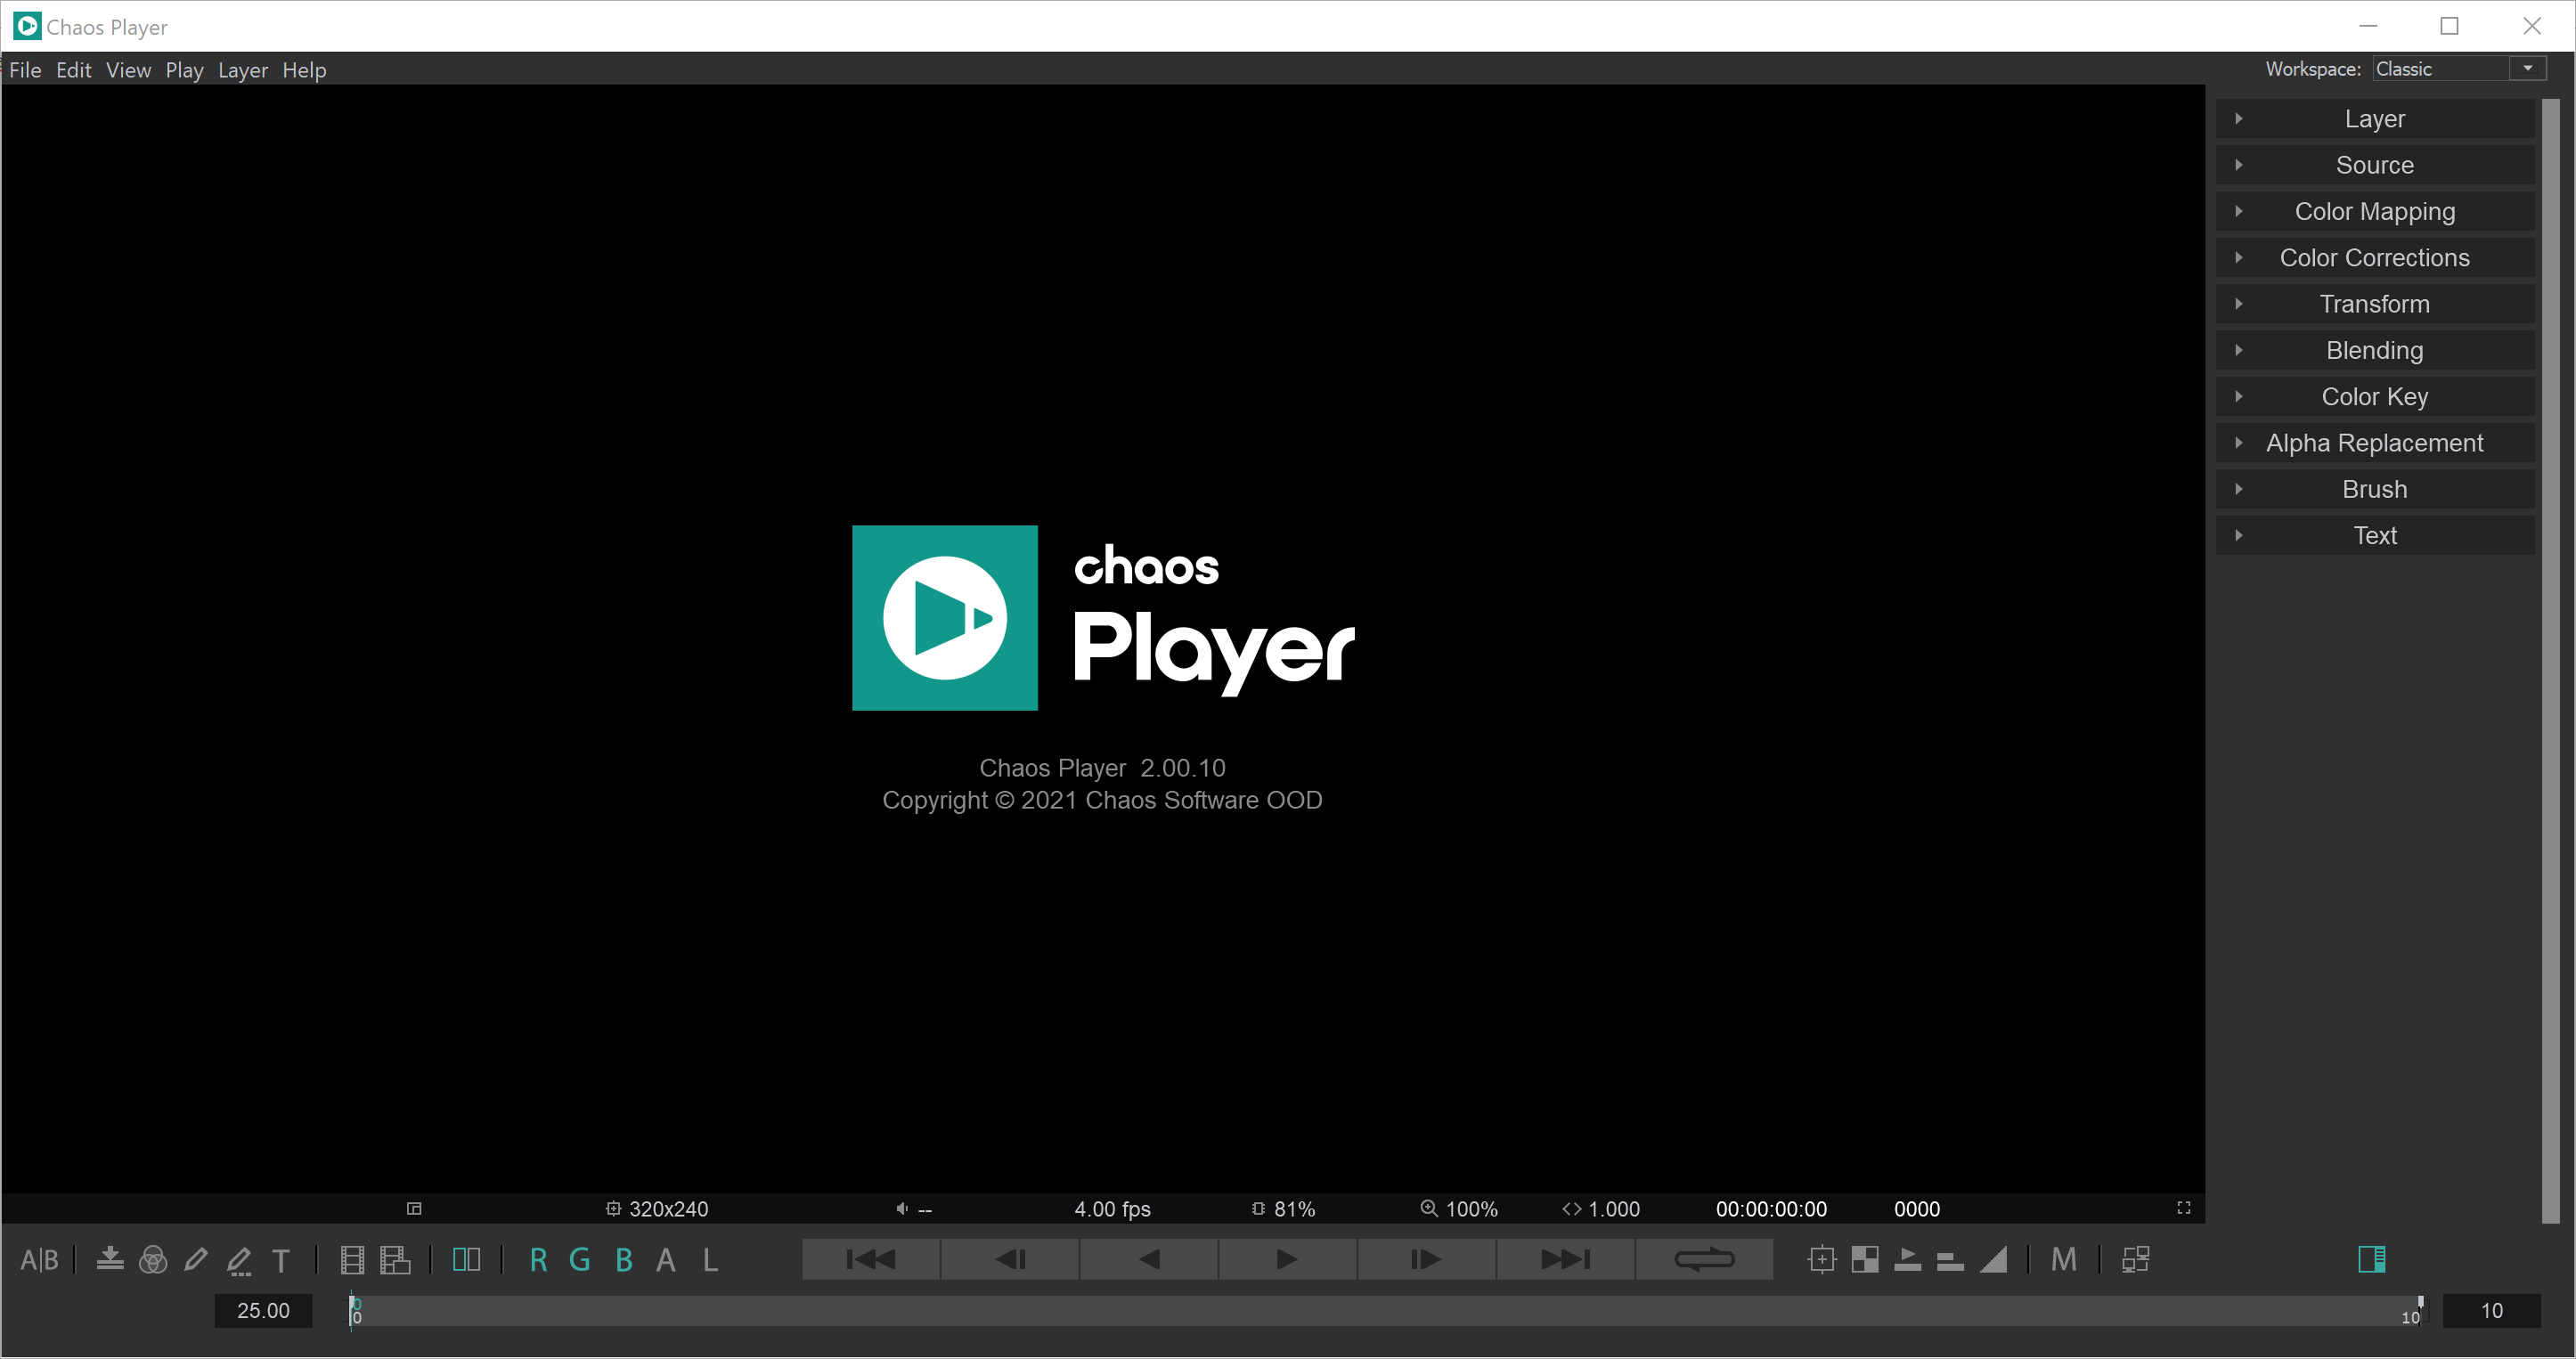2576x1359 pixels.
Task: Select the pencil brush tool
Action: pyautogui.click(x=196, y=1260)
